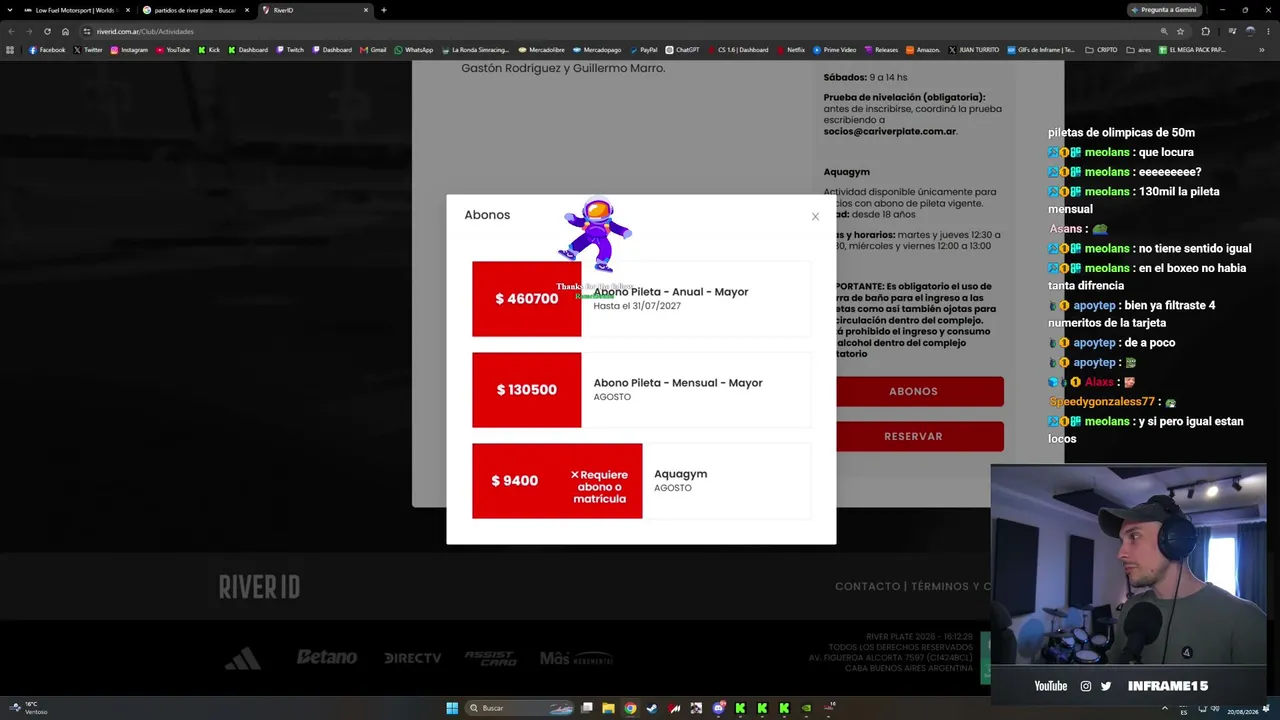Open the Chrome profile avatar

point(1250,31)
